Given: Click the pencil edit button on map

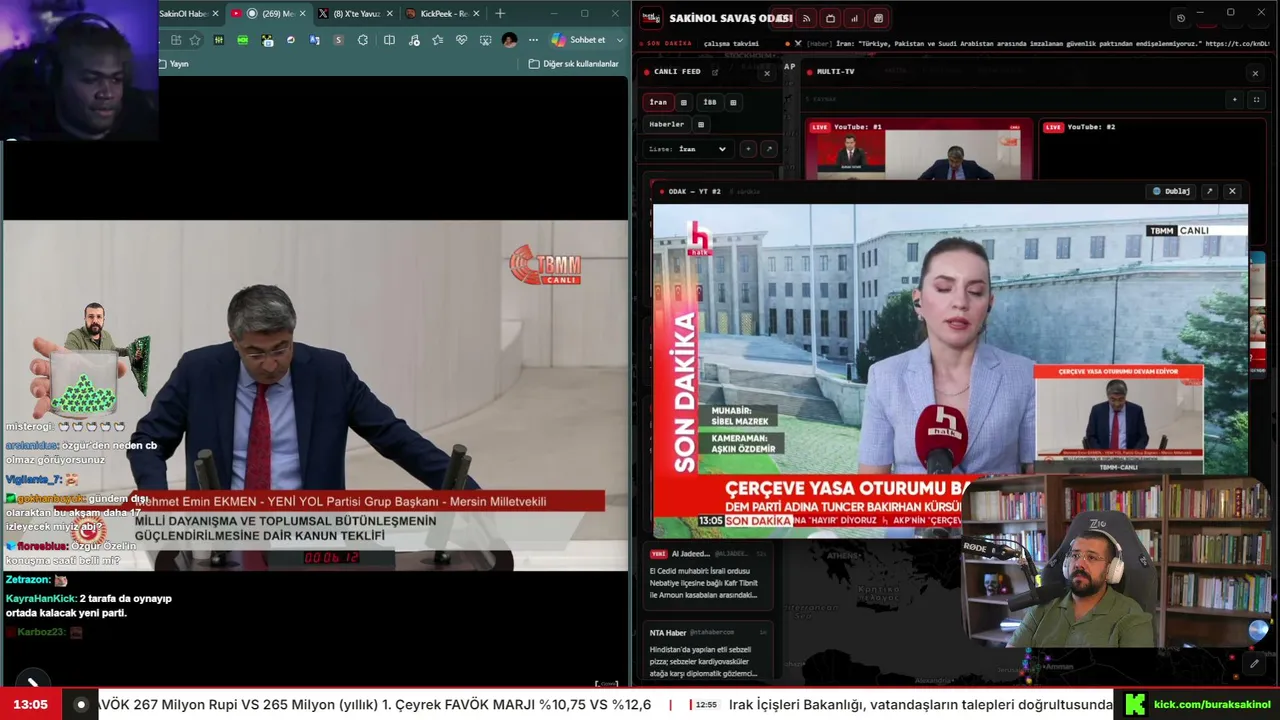Looking at the screenshot, I should (x=1254, y=664).
